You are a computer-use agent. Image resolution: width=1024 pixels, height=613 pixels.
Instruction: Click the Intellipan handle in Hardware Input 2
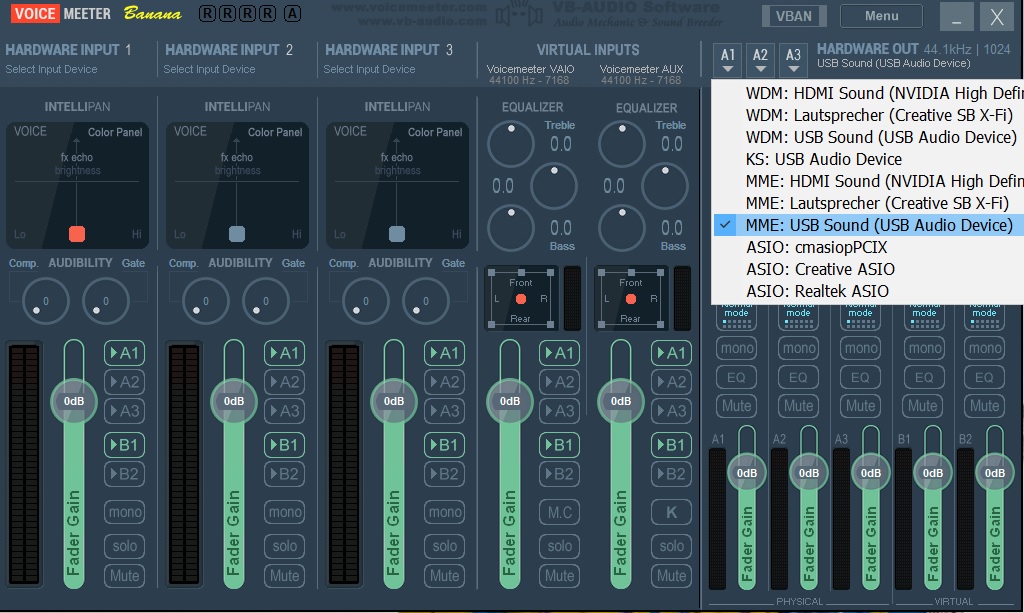(x=237, y=234)
